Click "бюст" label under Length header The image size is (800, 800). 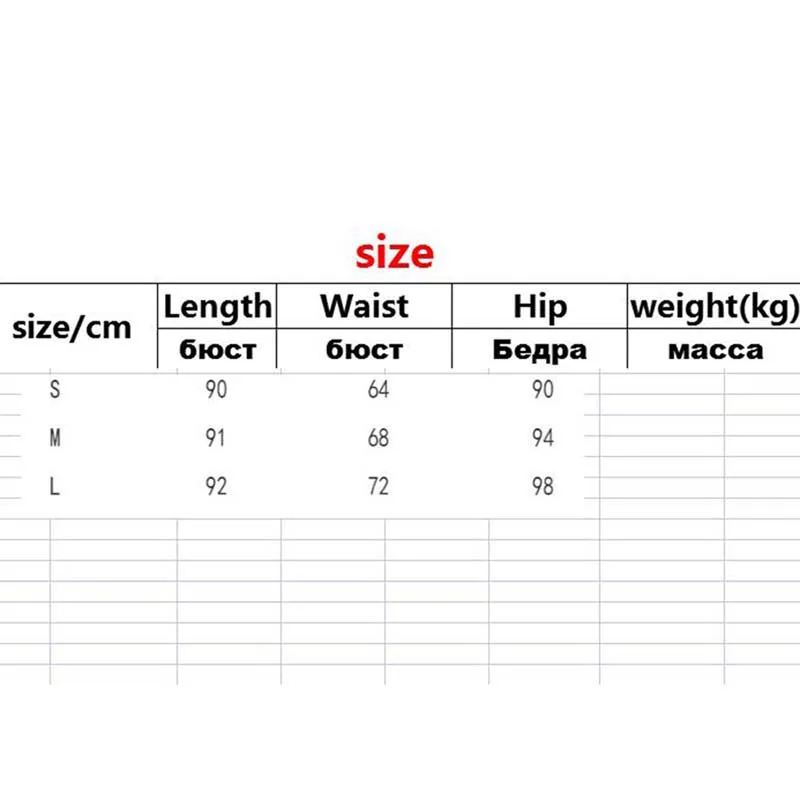(218, 349)
